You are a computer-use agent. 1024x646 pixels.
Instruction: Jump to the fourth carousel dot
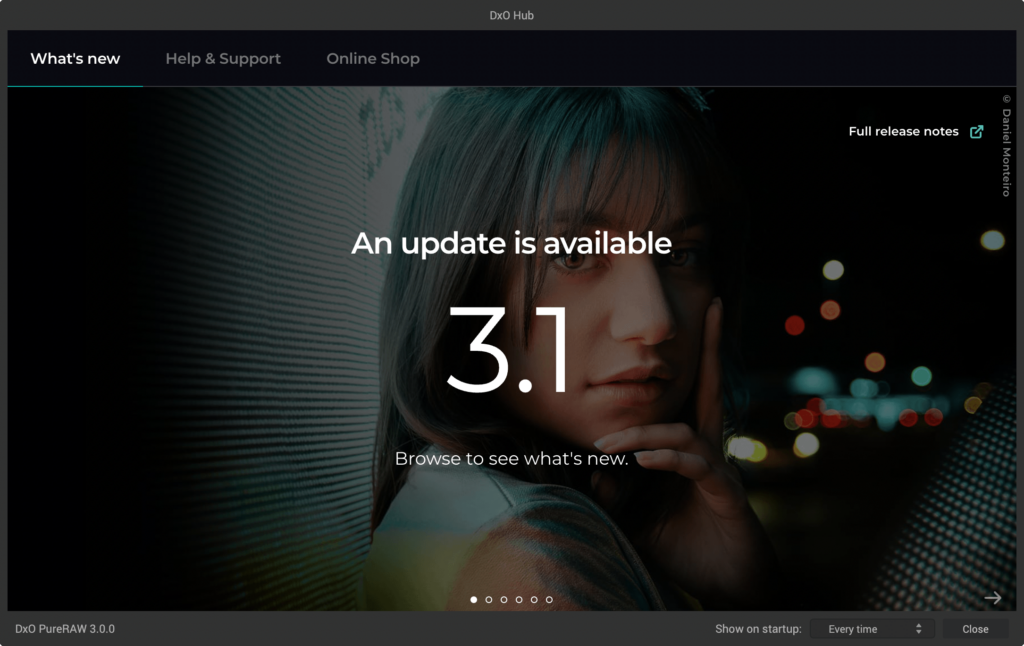[519, 600]
